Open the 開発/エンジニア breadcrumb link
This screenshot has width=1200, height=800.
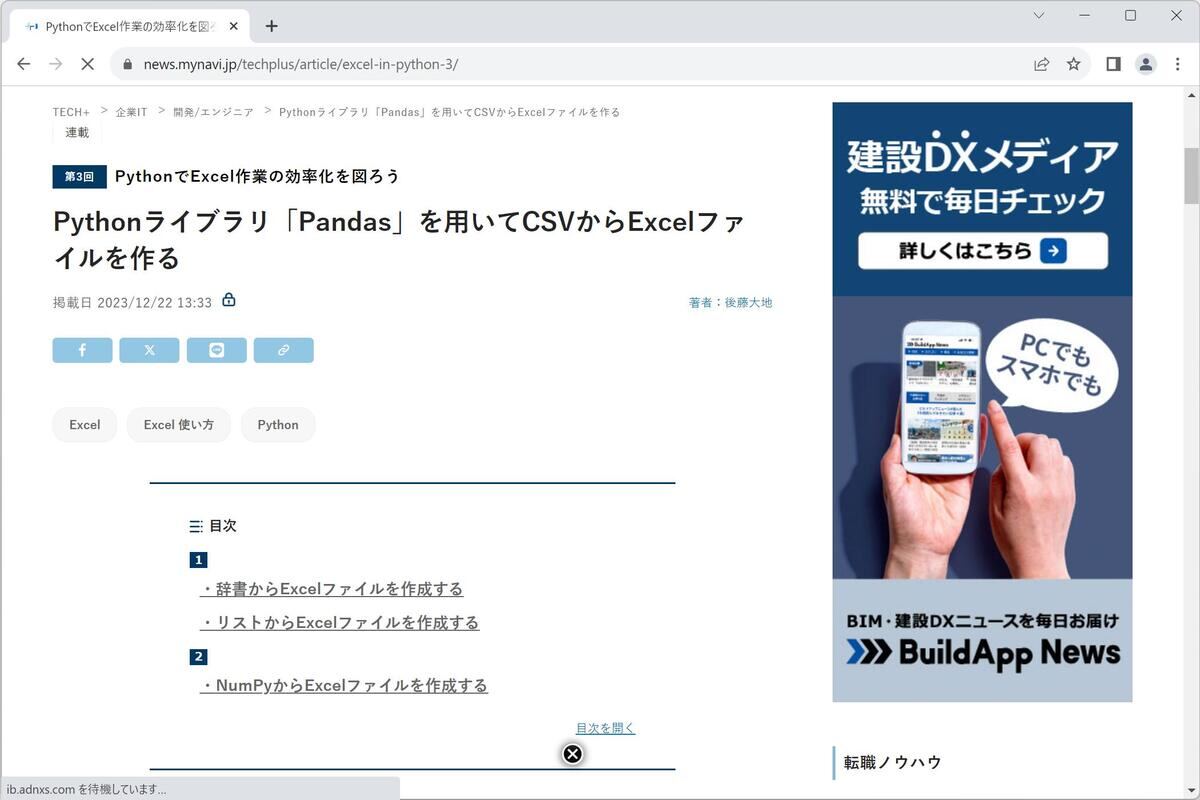click(x=213, y=112)
